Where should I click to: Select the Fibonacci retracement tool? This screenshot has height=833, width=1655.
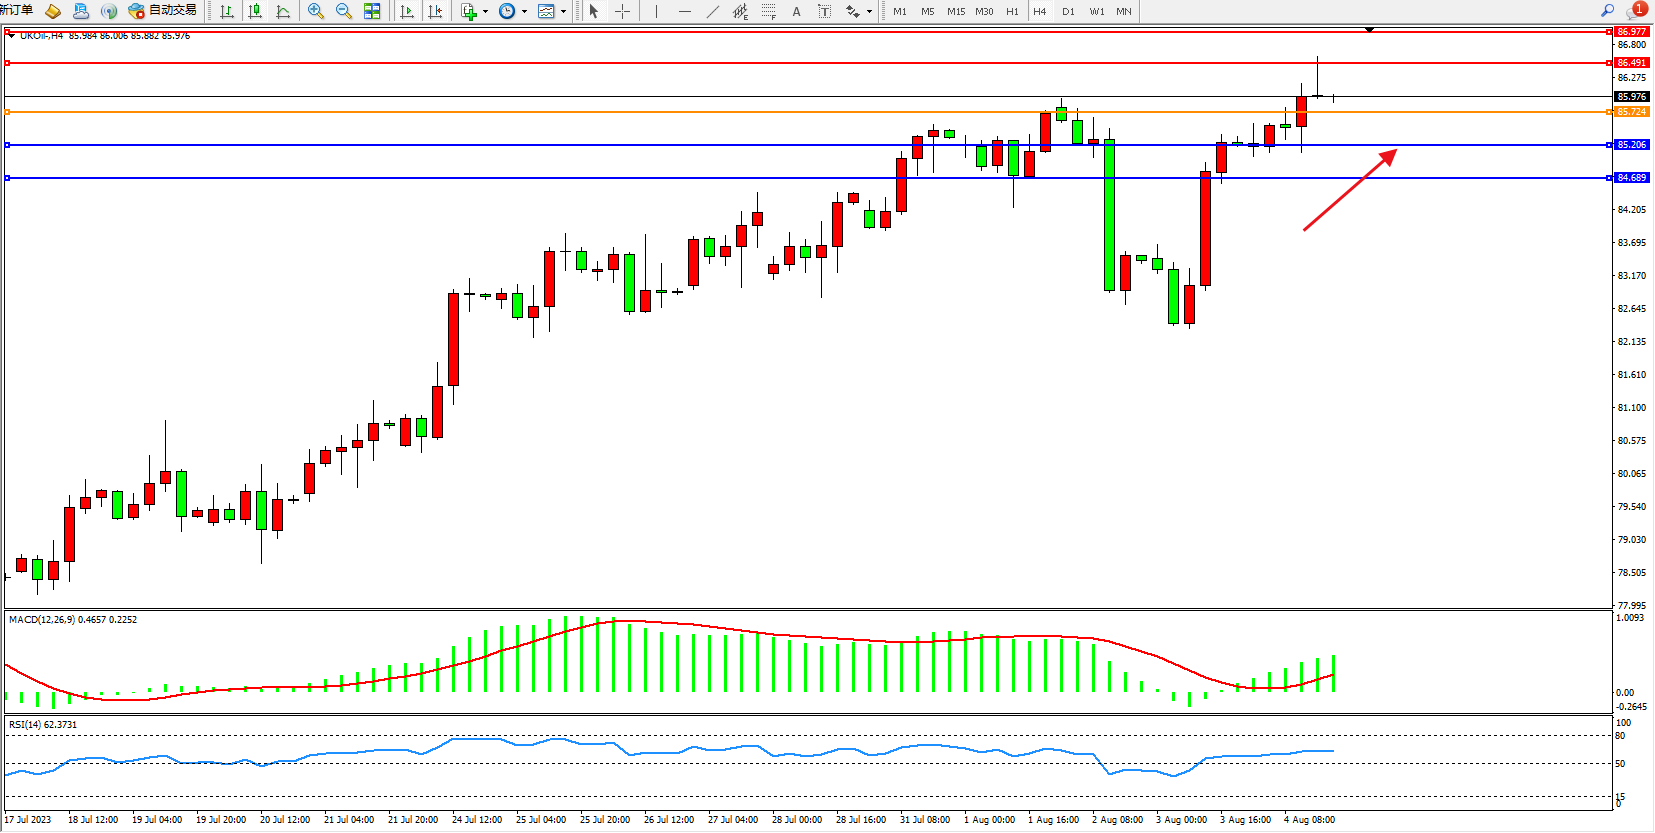pos(768,11)
